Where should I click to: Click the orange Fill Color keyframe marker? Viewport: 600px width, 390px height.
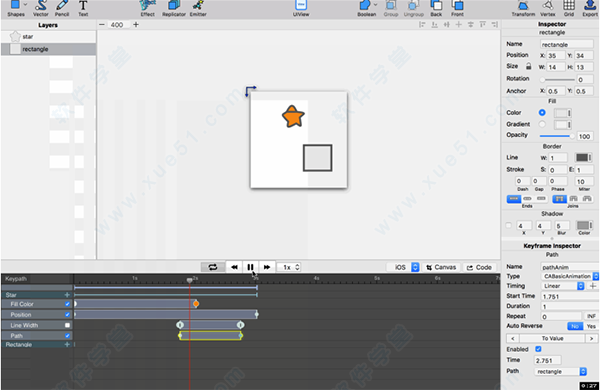pyautogui.click(x=196, y=304)
